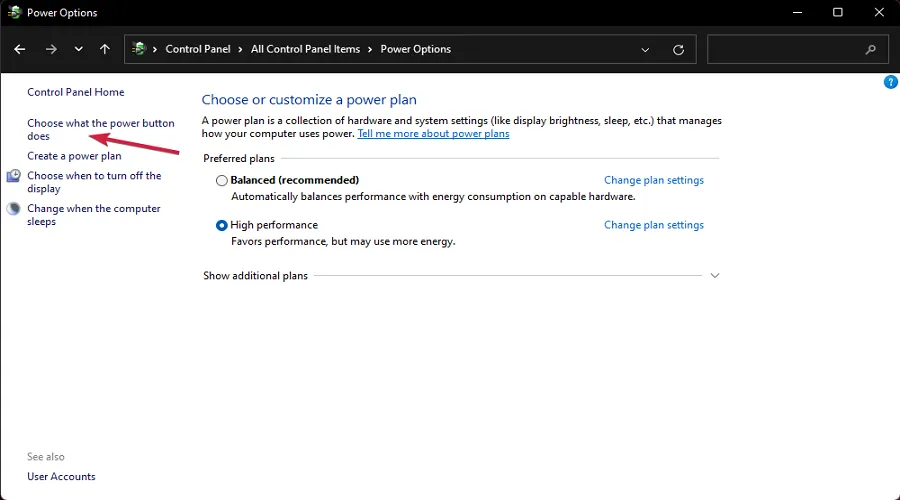Select the High performance radio button
This screenshot has height=500, width=900.
pyautogui.click(x=222, y=226)
